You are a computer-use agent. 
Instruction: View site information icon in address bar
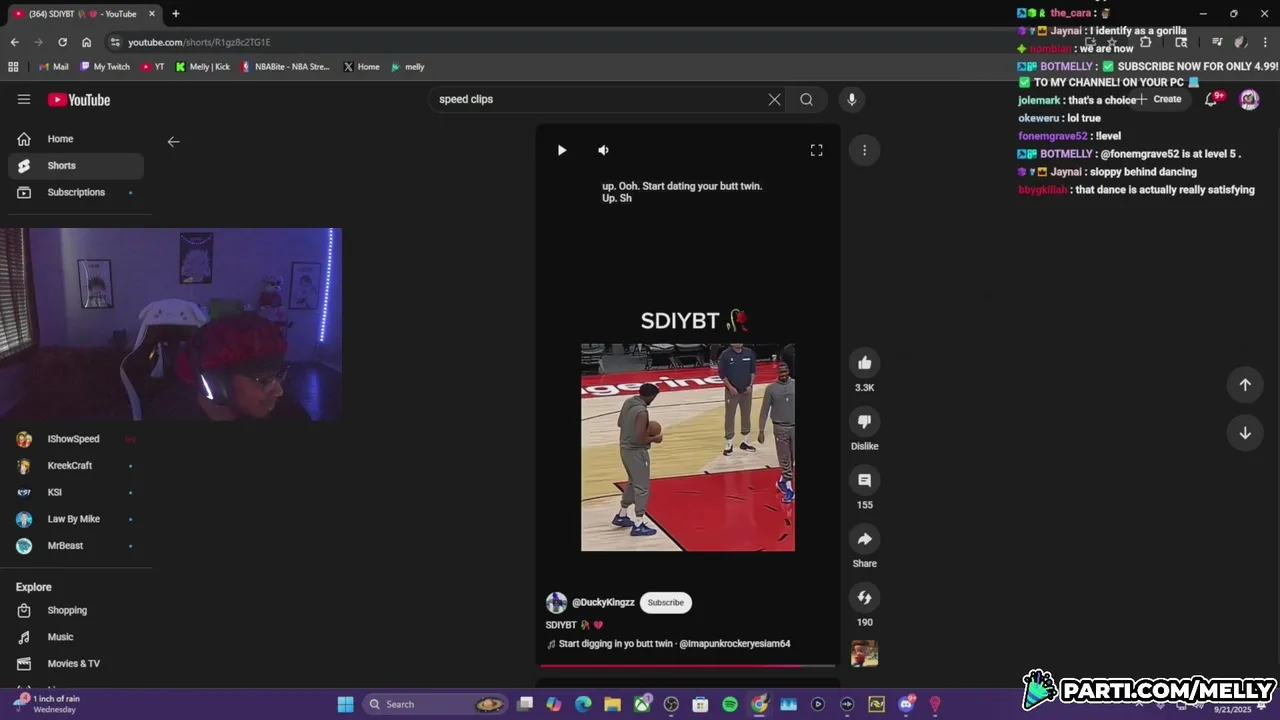click(116, 42)
